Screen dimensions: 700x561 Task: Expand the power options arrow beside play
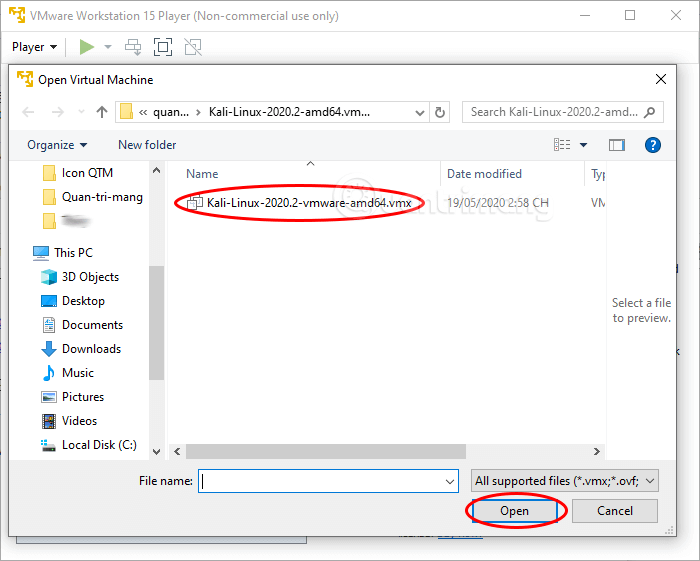point(108,46)
